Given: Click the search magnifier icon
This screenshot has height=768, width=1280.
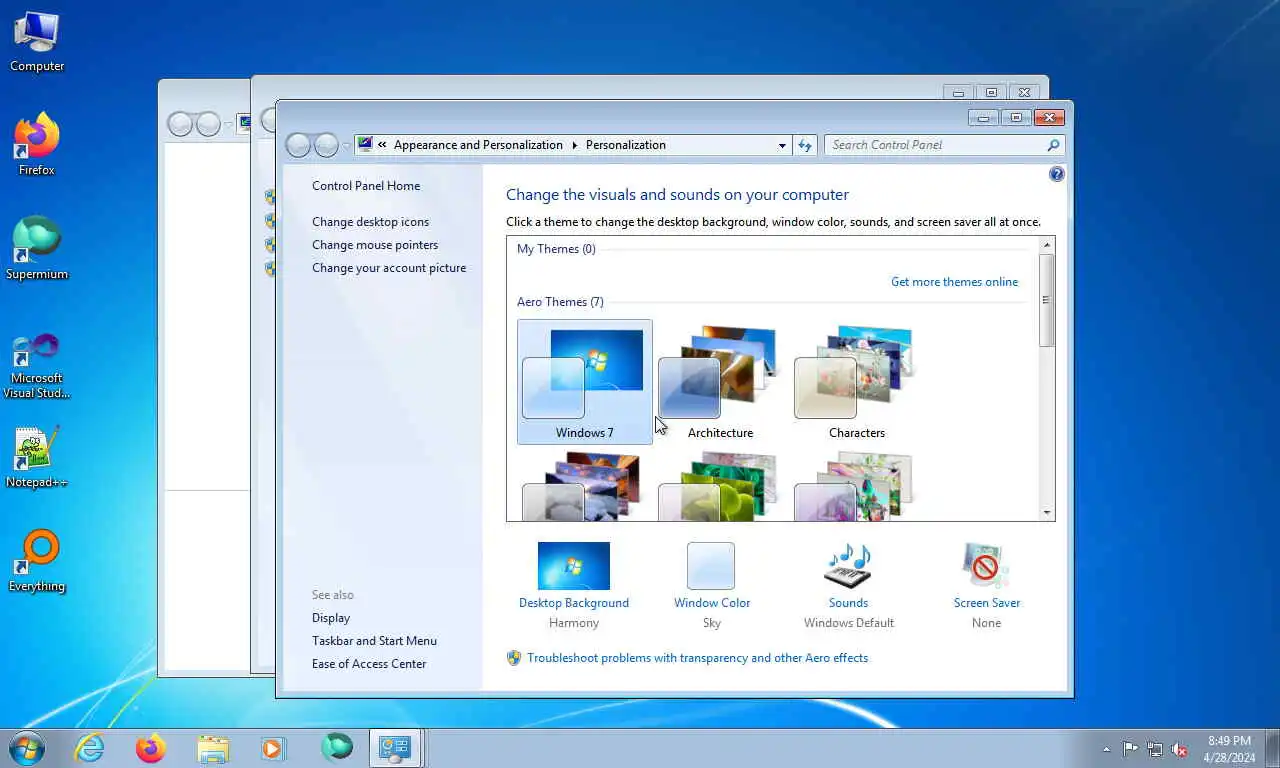Looking at the screenshot, I should point(1053,145).
